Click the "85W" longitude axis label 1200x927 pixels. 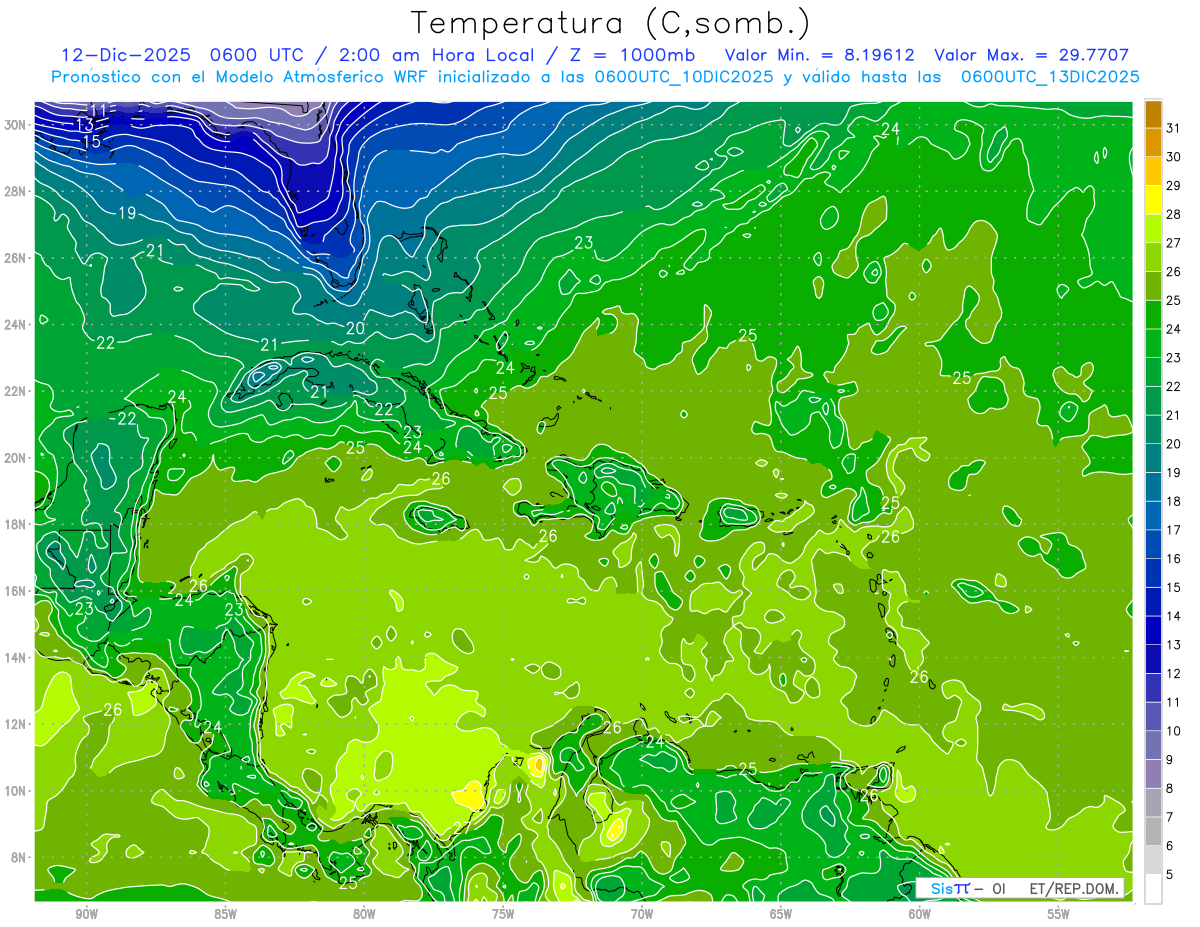(226, 914)
